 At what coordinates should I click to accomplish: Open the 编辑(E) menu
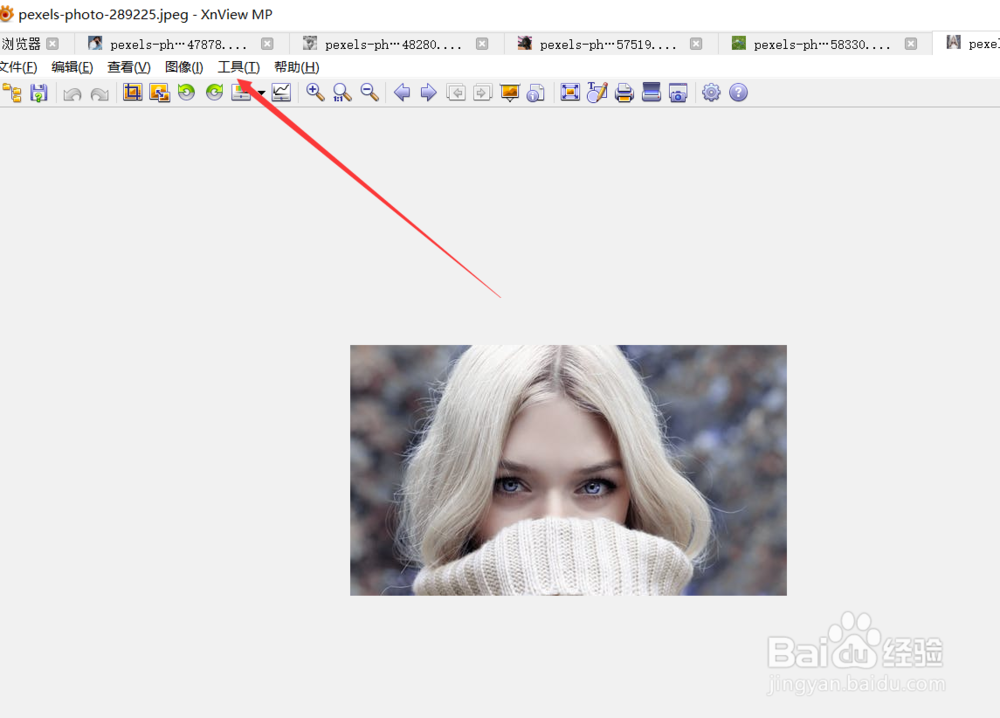tap(72, 67)
